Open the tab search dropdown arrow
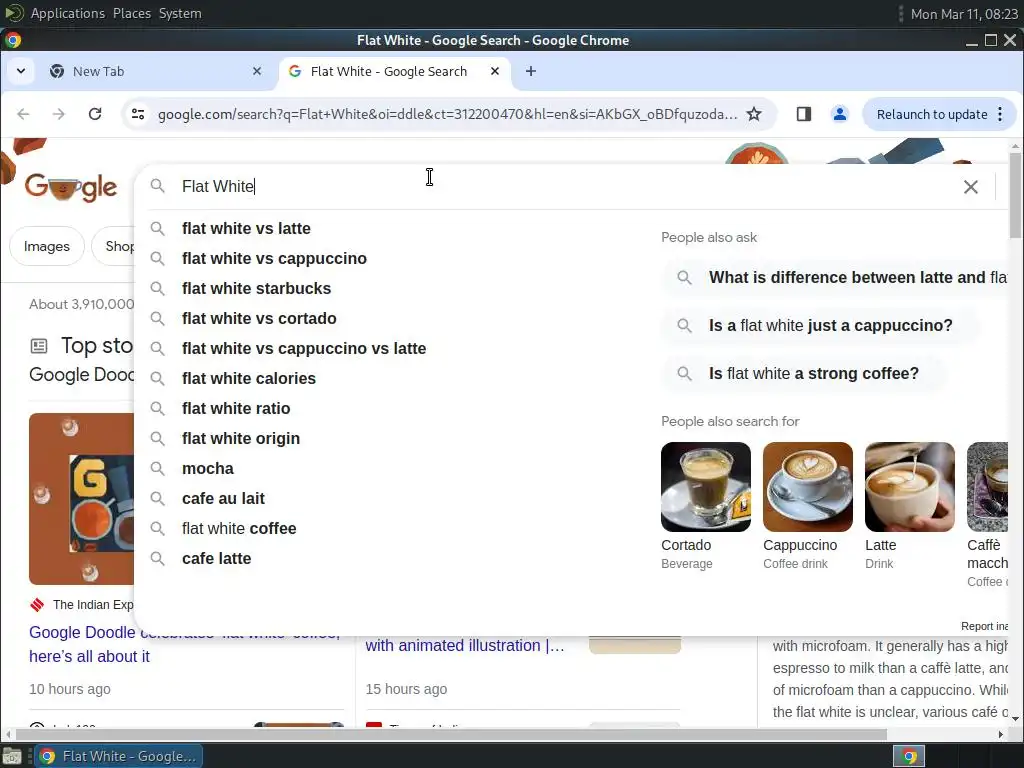The width and height of the screenshot is (1024, 768). (x=21, y=71)
